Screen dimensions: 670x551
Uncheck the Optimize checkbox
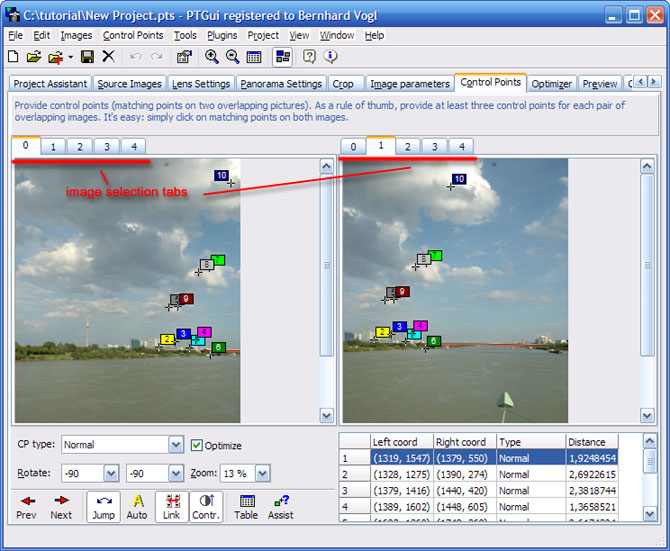click(197, 445)
